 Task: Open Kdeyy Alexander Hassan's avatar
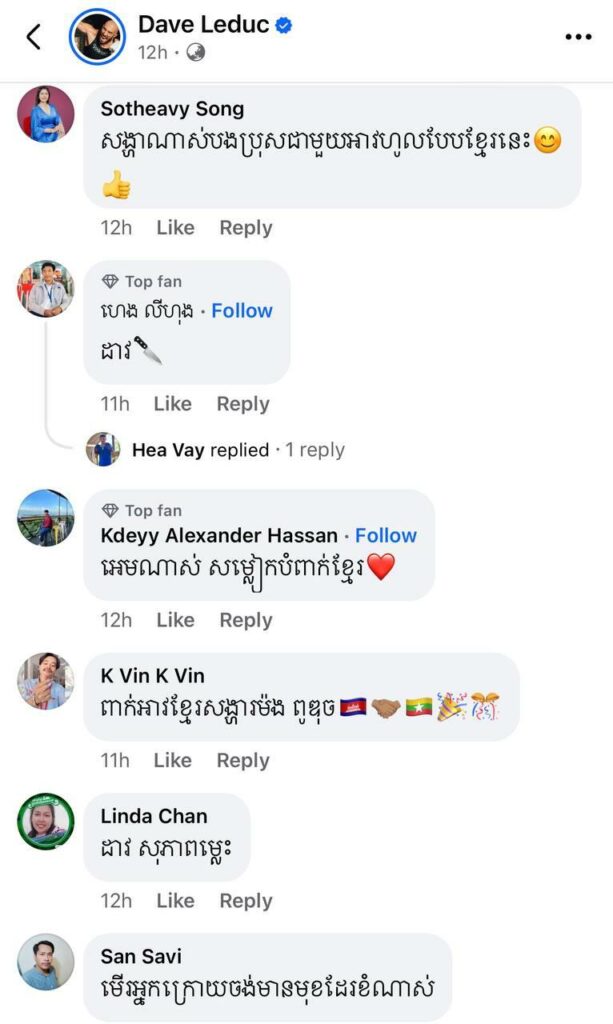coord(46,517)
